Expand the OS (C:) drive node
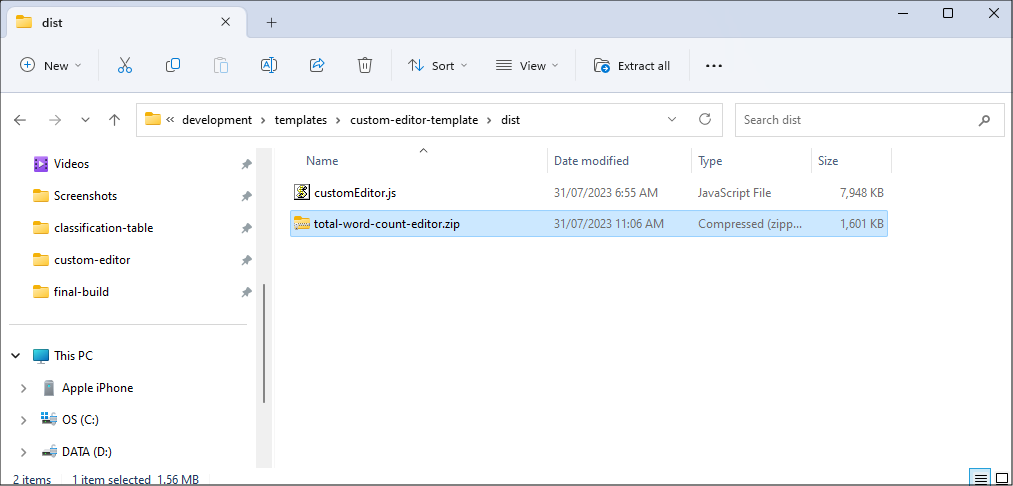Screen dimensions: 1013x486 pos(23,420)
